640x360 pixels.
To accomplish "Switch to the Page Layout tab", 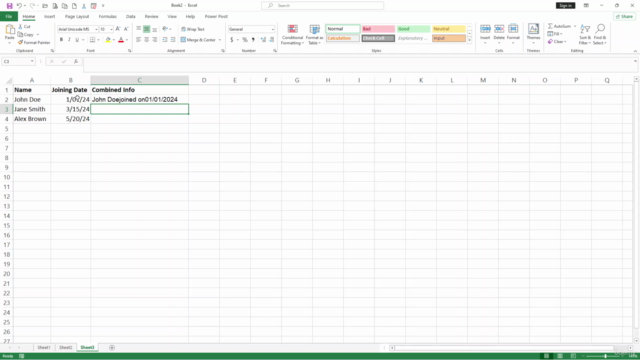I will click(77, 16).
